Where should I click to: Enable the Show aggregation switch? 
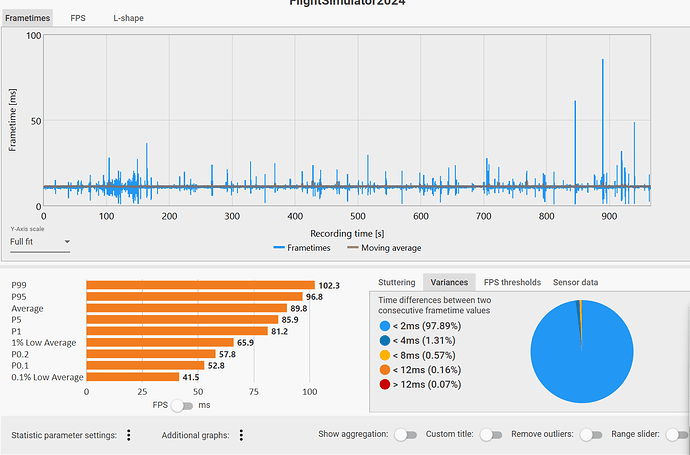click(x=405, y=435)
